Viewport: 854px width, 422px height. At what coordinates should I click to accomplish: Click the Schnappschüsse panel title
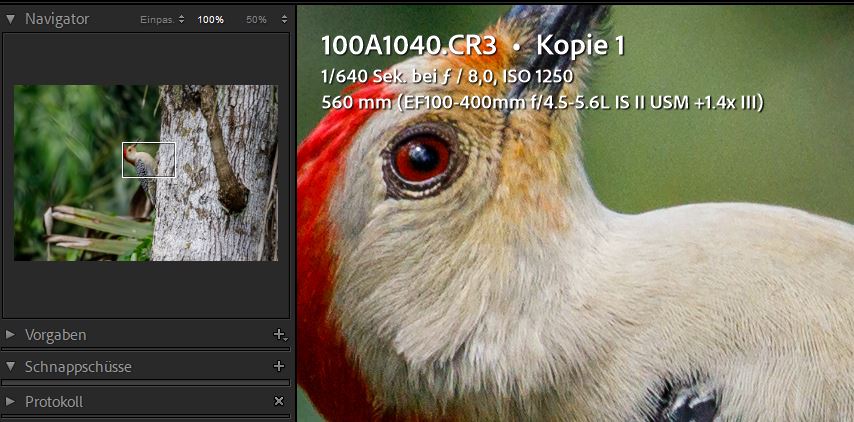tap(78, 367)
